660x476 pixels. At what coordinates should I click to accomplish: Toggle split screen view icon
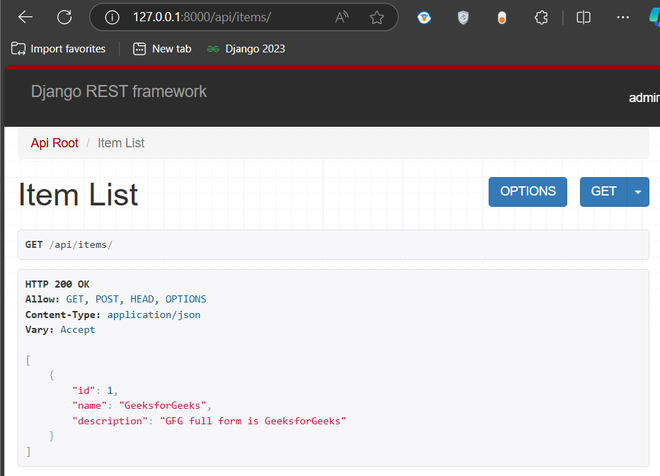pyautogui.click(x=584, y=18)
